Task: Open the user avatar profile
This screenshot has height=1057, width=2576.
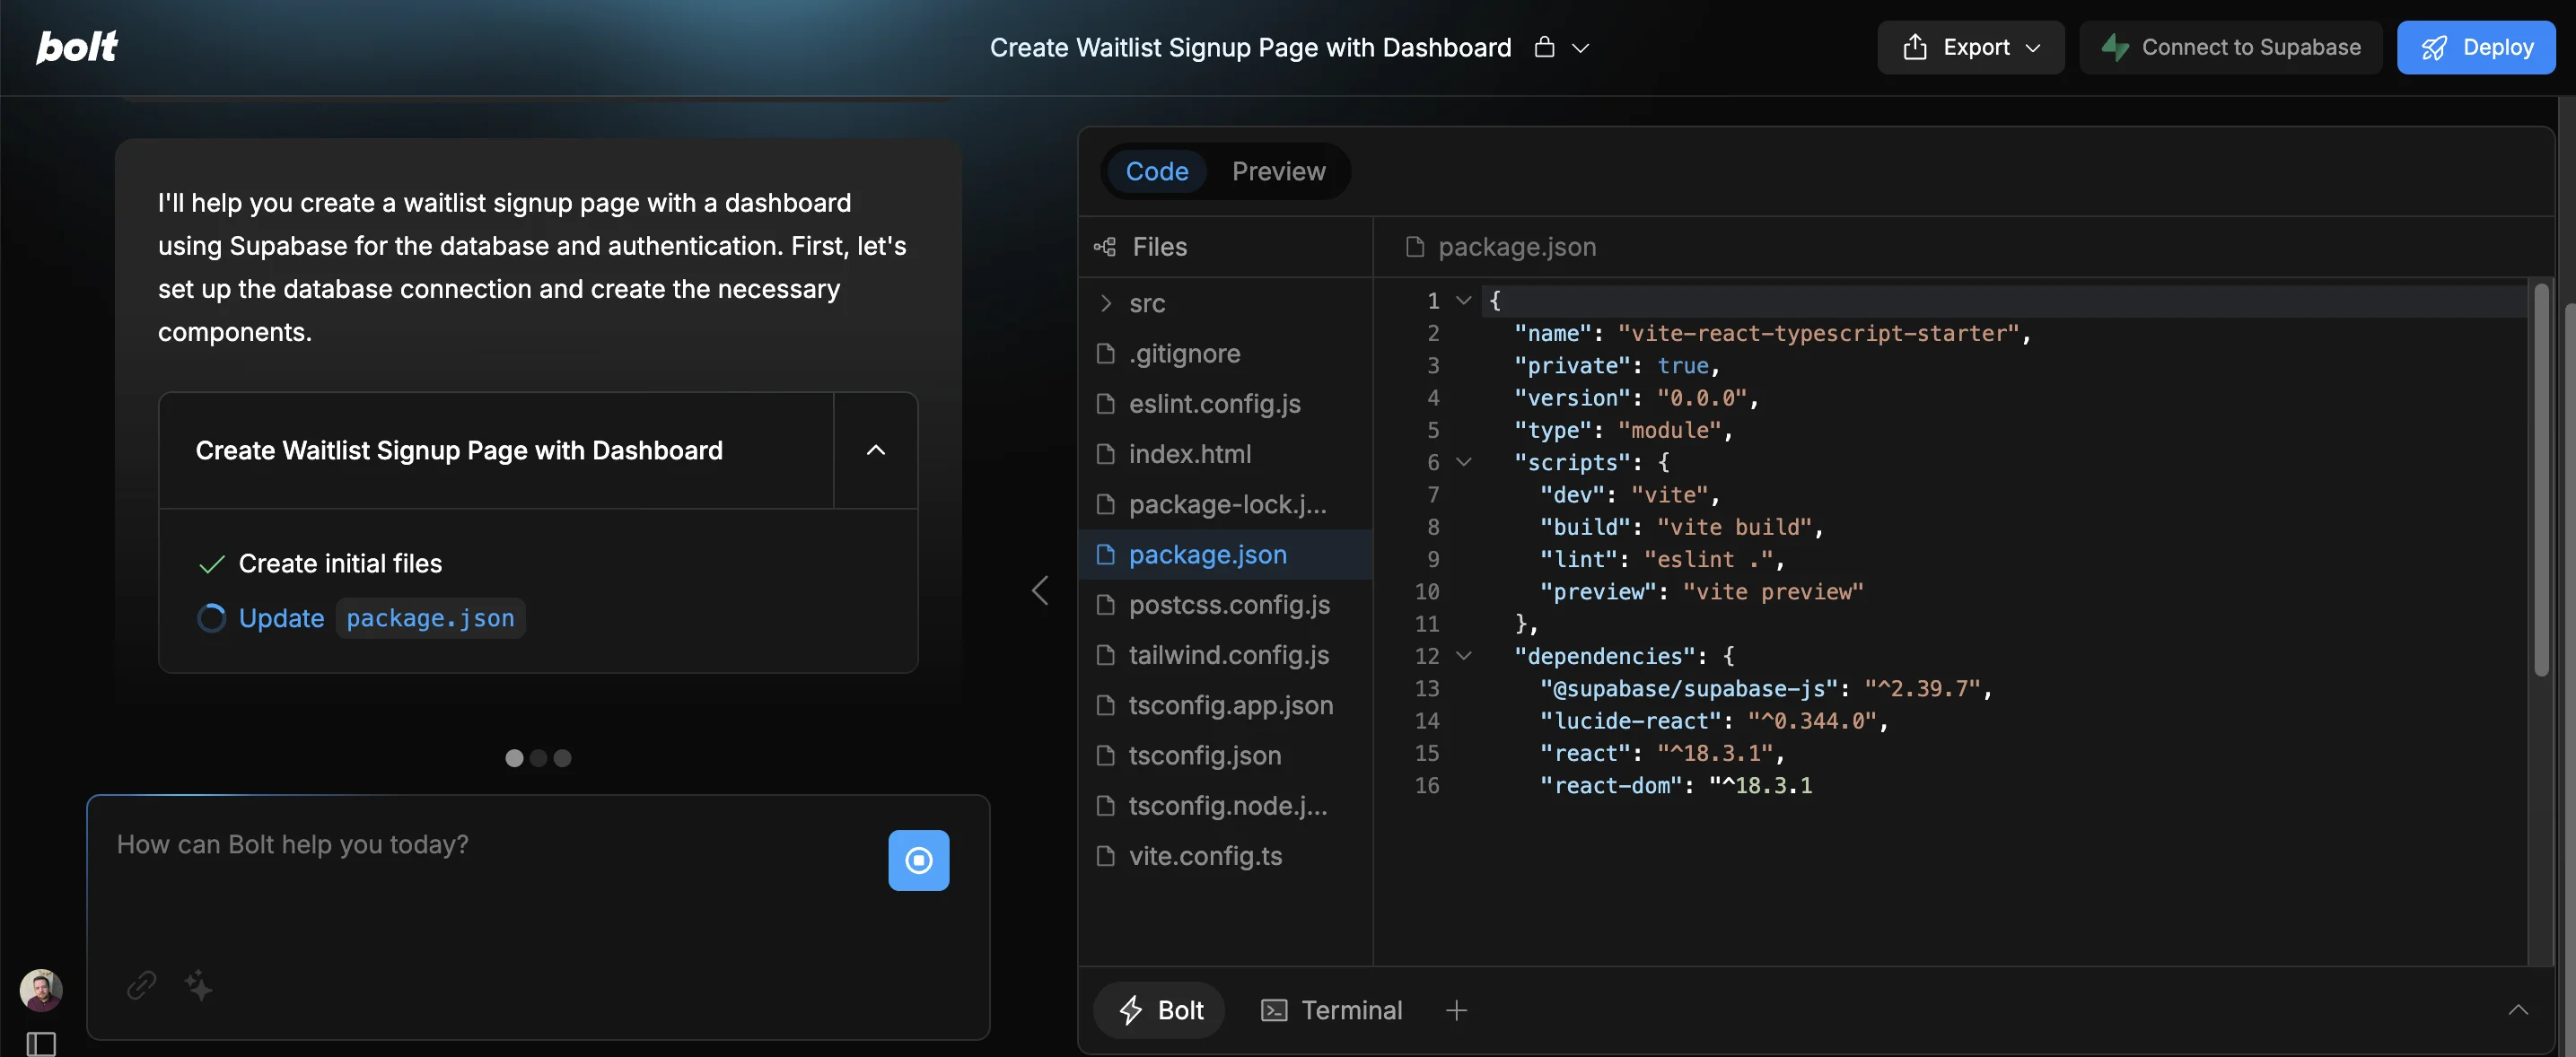Action: tap(41, 989)
